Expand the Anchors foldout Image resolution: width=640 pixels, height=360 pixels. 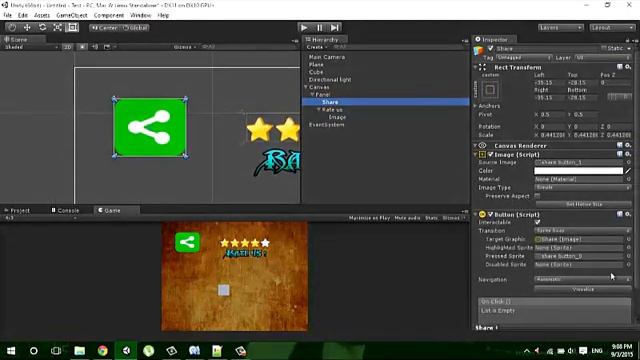pos(476,106)
